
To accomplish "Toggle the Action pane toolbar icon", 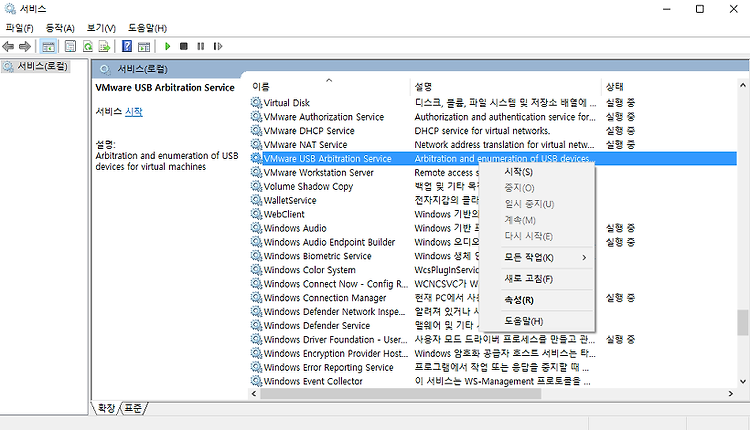I will (144, 46).
